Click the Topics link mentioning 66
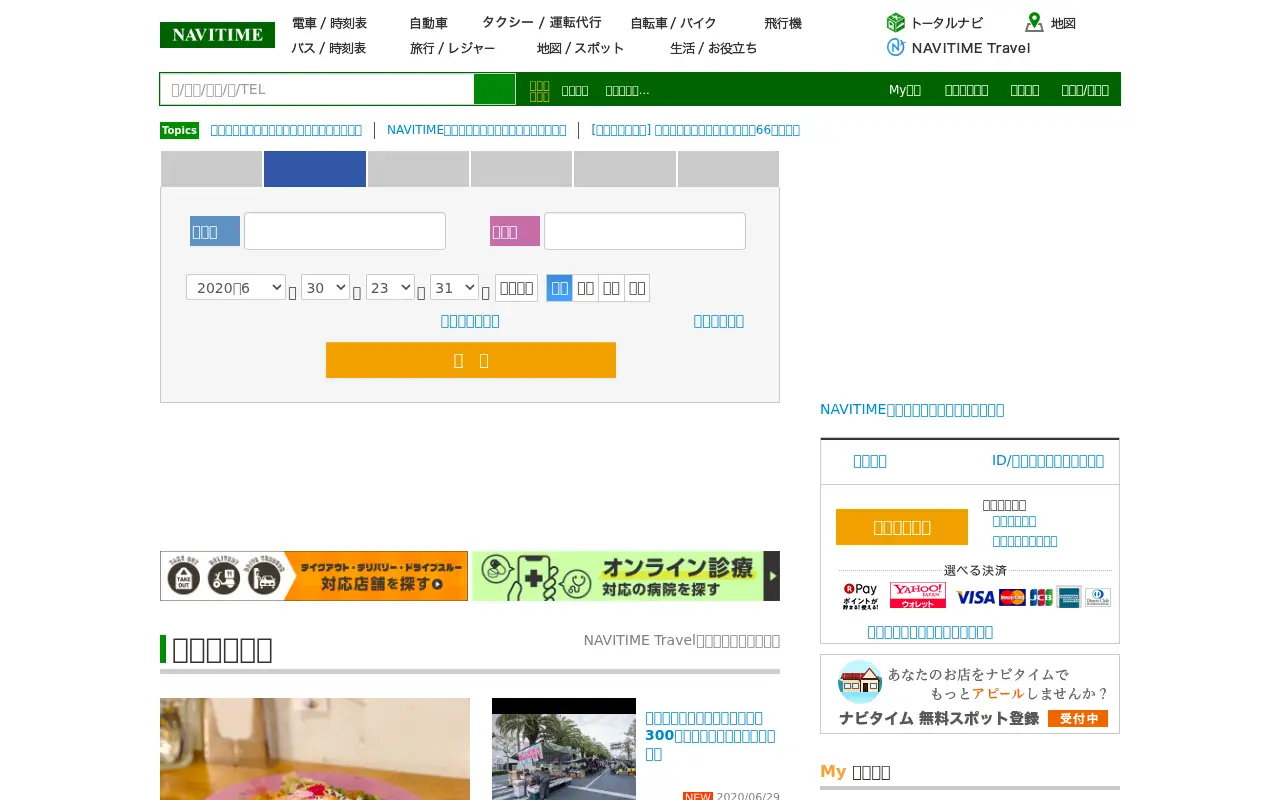Image resolution: width=1280 pixels, height=800 pixels. click(x=695, y=130)
